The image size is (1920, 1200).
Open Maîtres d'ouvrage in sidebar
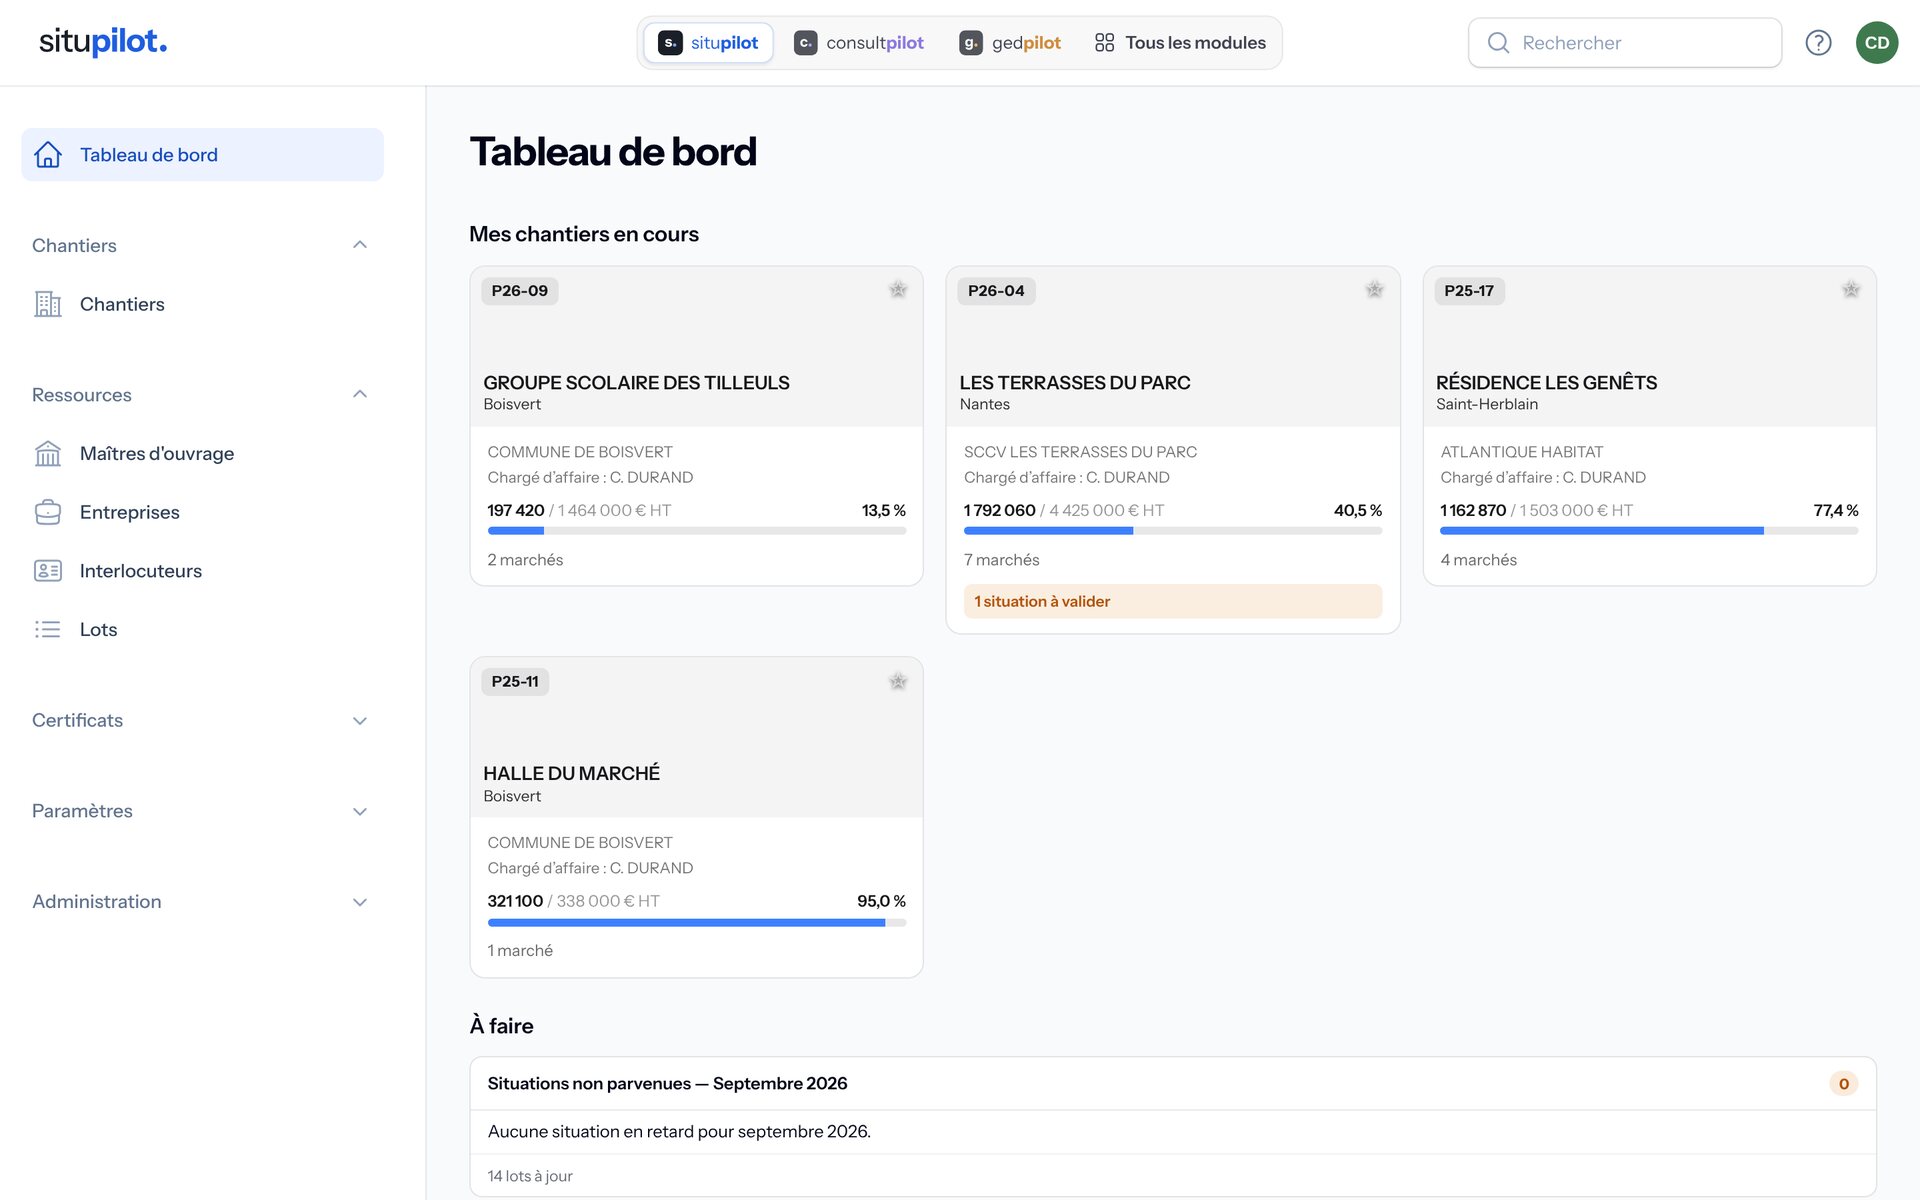(203, 453)
